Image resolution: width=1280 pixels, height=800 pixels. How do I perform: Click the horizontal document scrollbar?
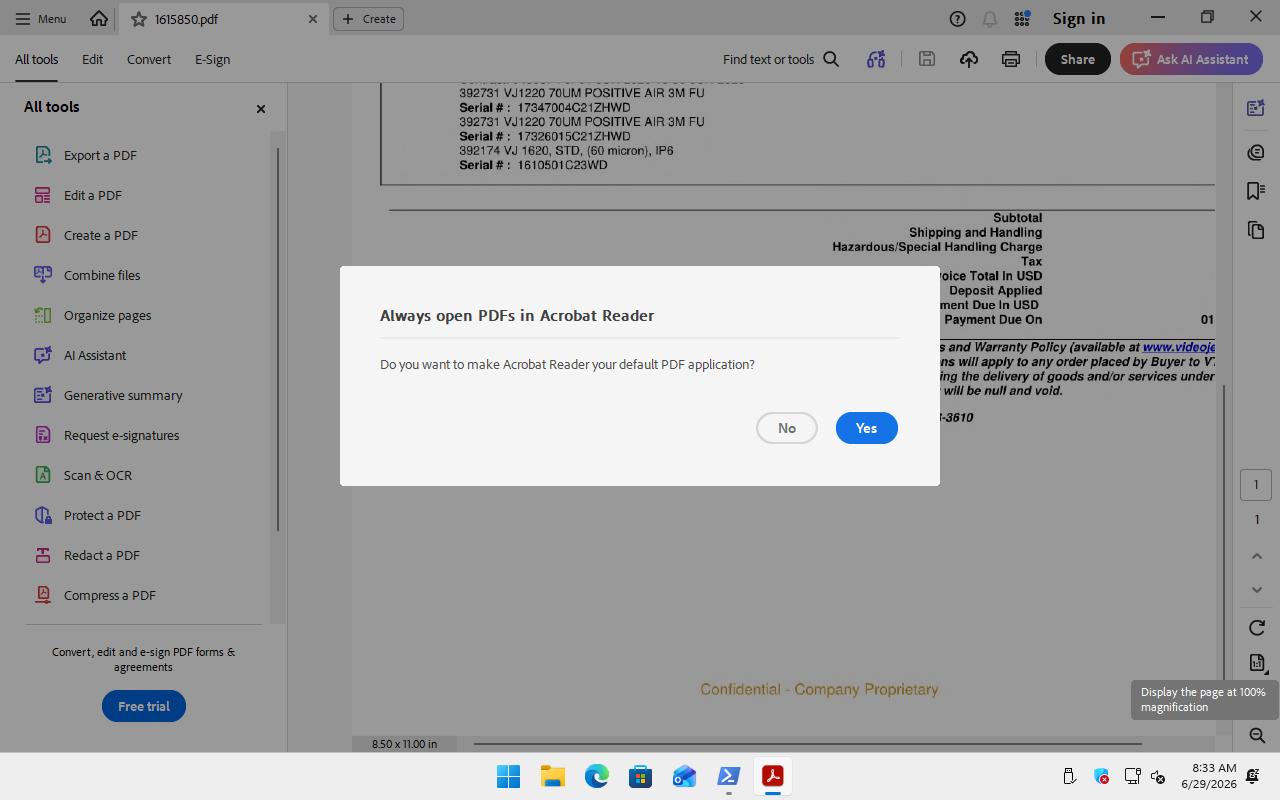[x=807, y=743]
